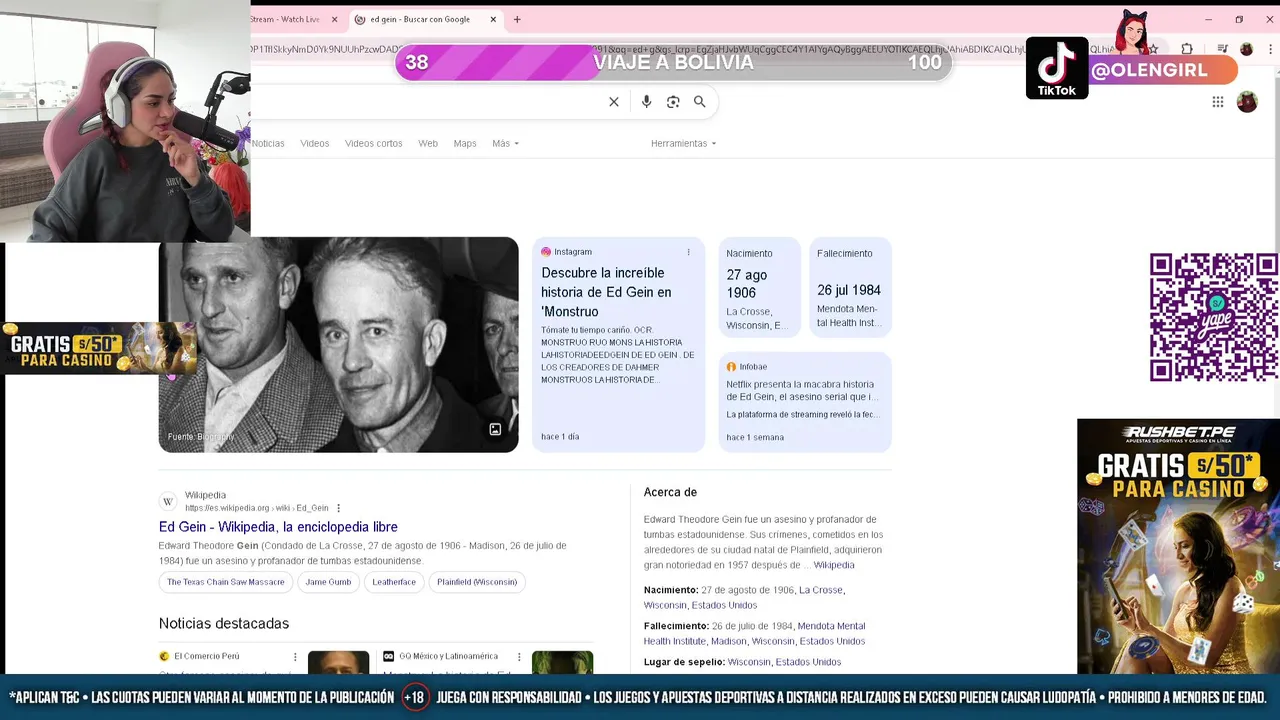Viewport: 1280px width, 720px height.
Task: Click image icon on Ed Gein photo
Action: (495, 430)
